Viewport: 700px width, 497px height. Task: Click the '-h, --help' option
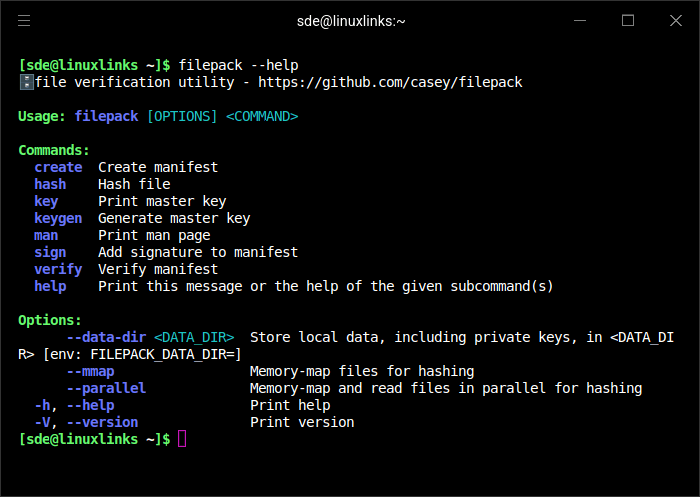tap(75, 405)
